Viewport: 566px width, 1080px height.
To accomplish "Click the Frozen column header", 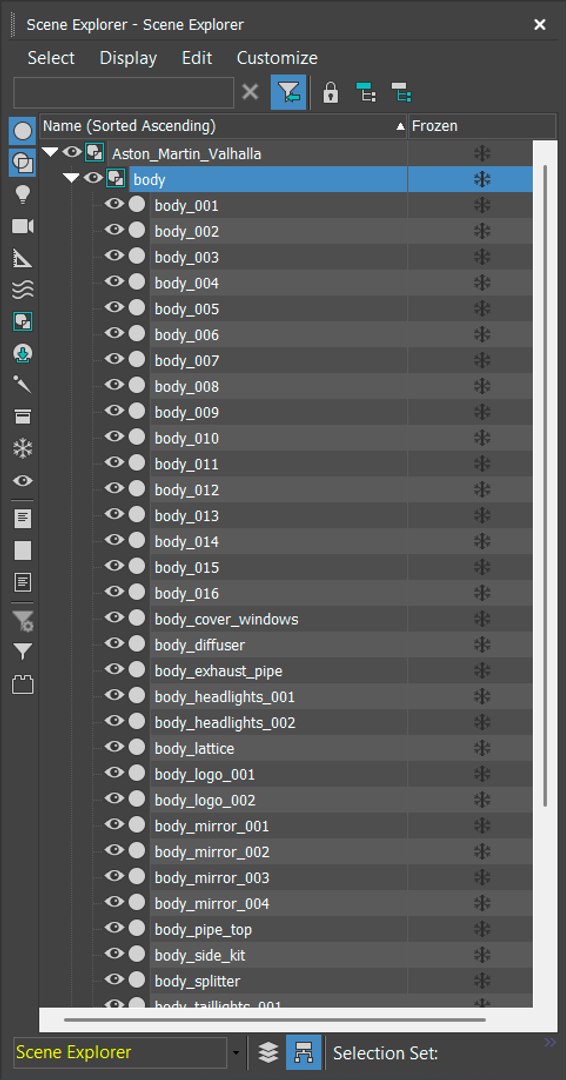I will pyautogui.click(x=482, y=127).
